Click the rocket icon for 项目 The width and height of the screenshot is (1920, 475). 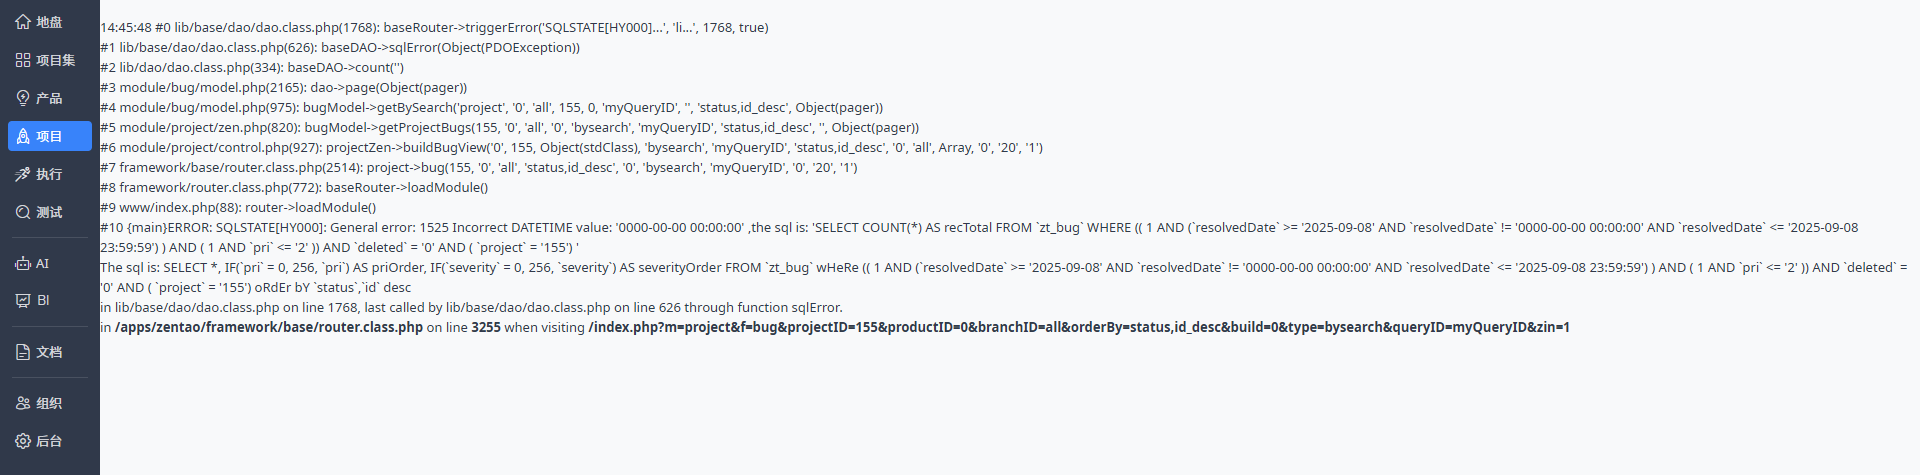pos(23,136)
